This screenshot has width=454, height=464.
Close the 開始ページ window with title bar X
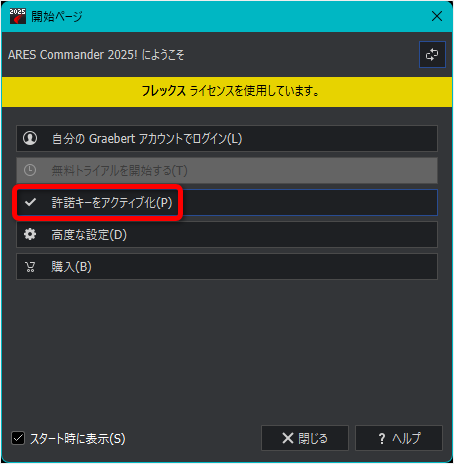[437, 16]
